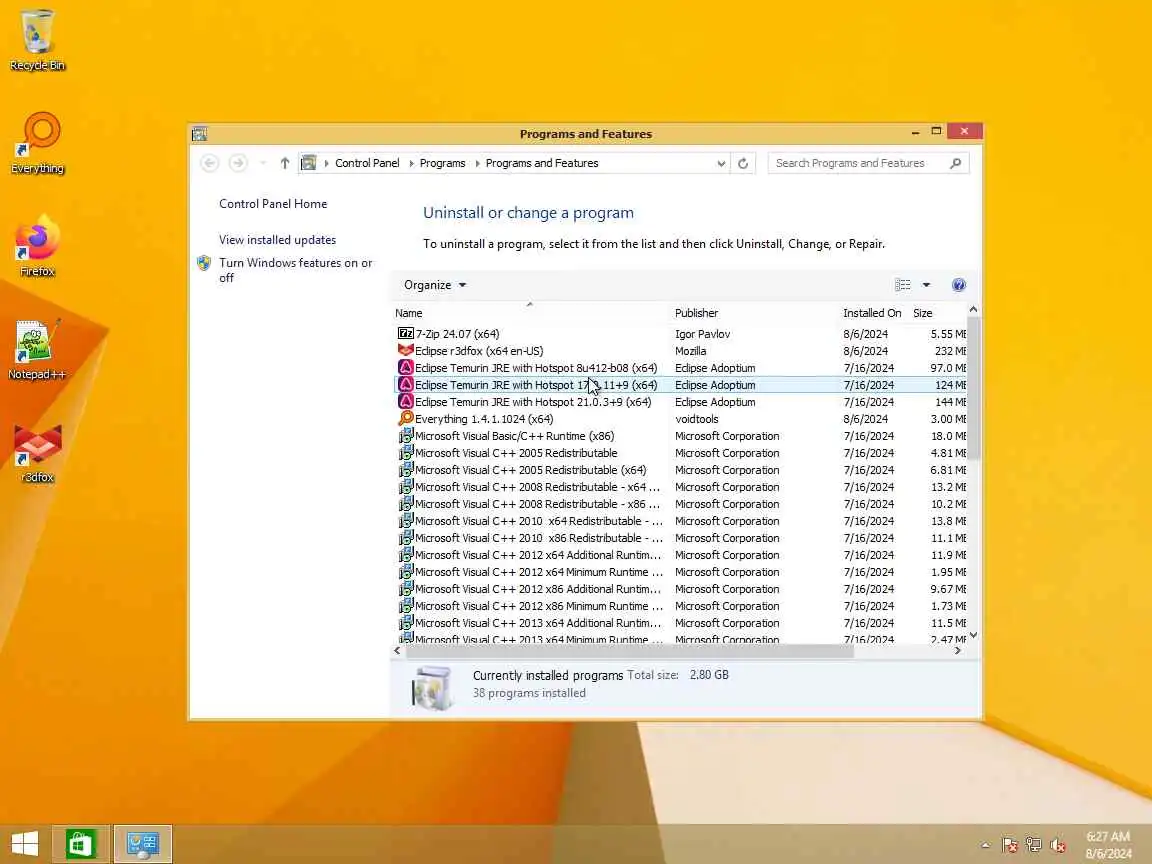Select Temurin JRE Hotspot 17 entry
1152x864 pixels.
(x=680, y=385)
